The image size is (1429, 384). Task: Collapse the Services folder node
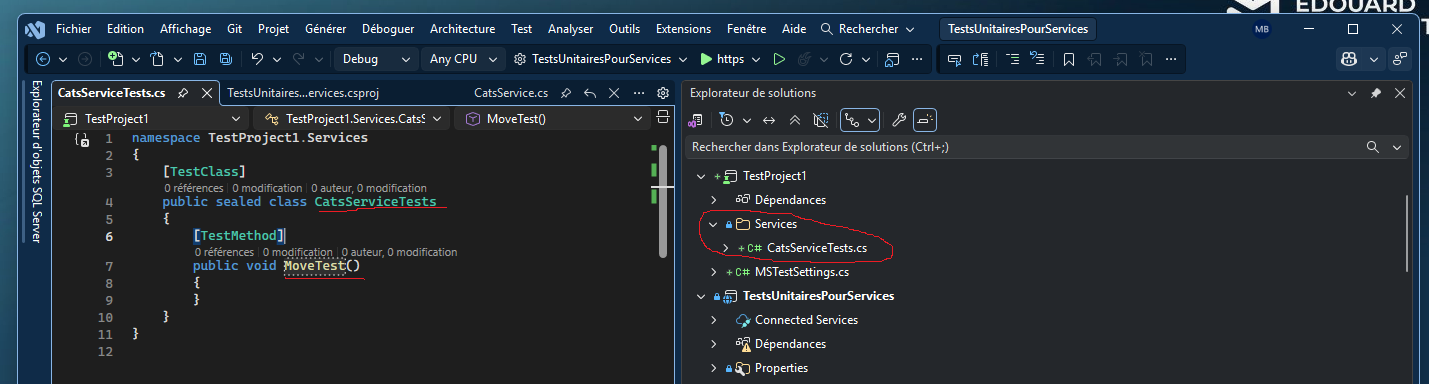[713, 224]
